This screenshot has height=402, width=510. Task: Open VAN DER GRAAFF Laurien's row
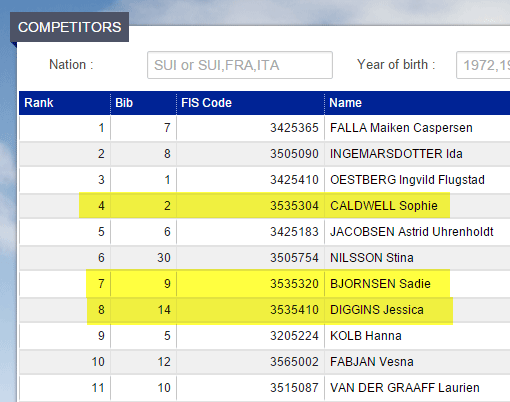[265, 388]
